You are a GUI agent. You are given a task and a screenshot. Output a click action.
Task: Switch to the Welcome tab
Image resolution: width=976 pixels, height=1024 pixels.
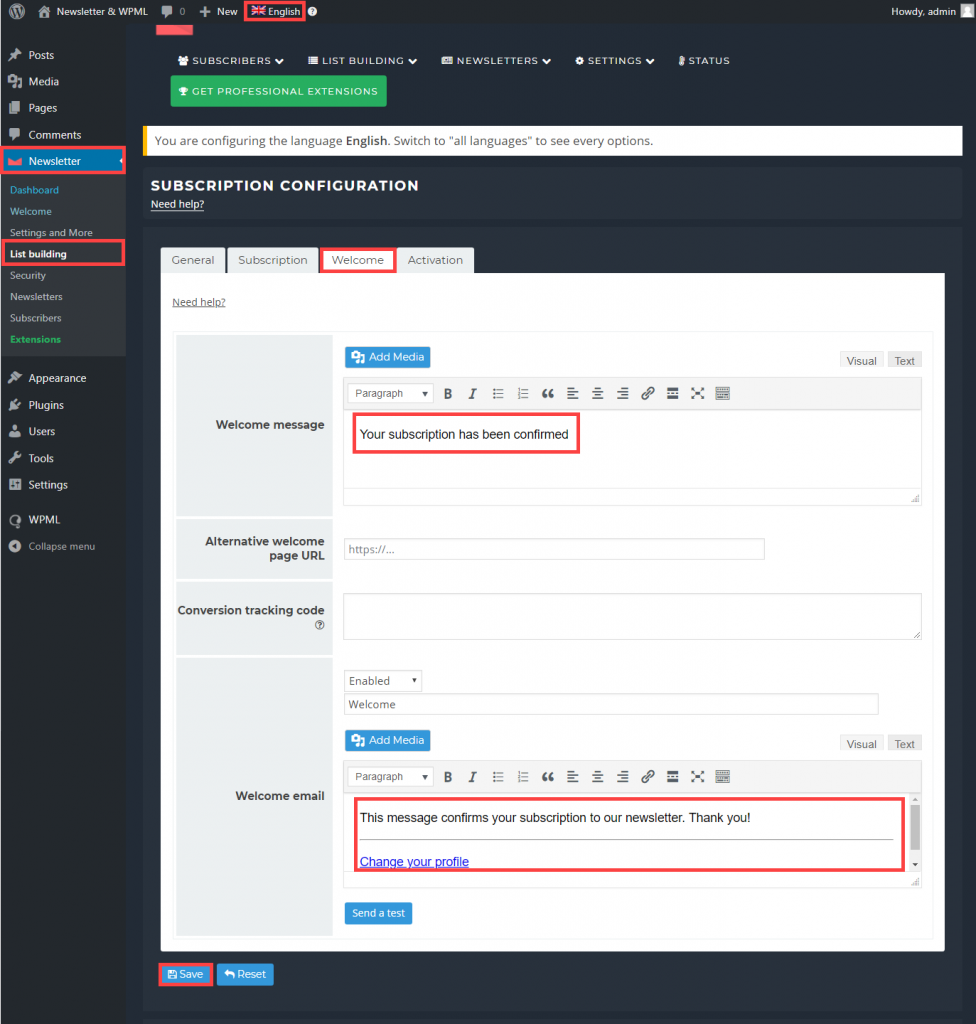click(357, 260)
